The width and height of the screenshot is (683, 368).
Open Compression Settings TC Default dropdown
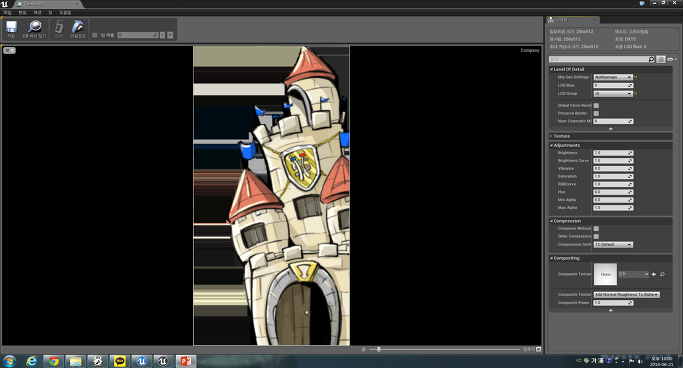point(613,244)
